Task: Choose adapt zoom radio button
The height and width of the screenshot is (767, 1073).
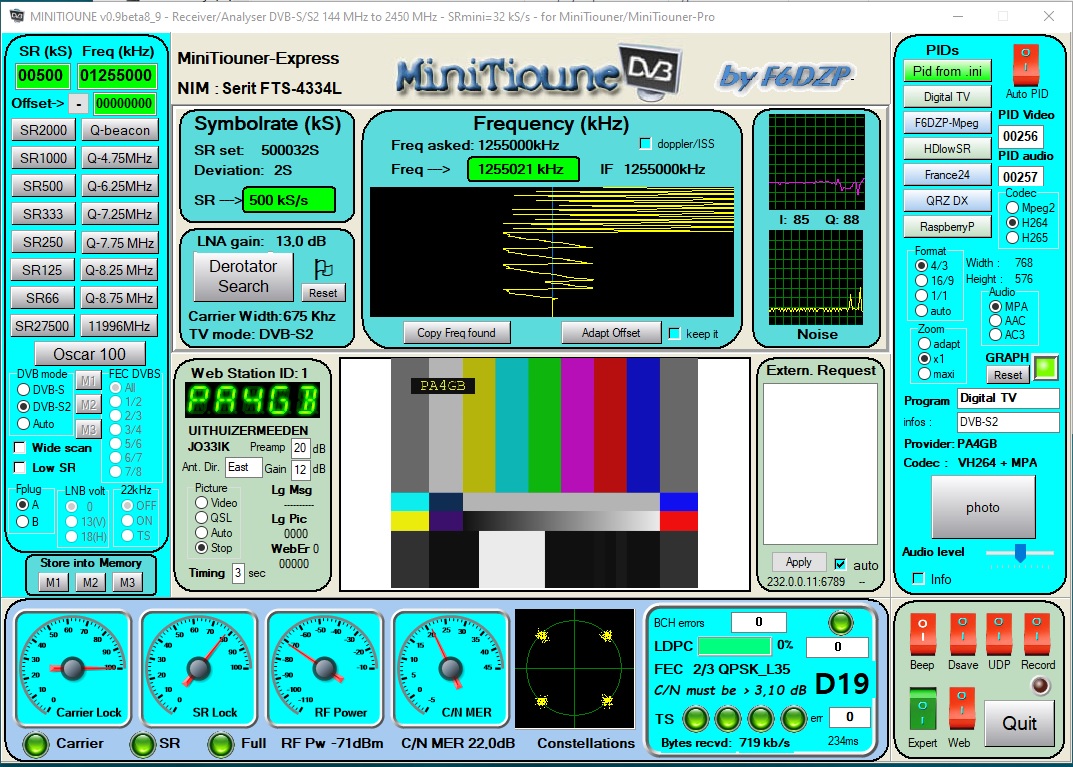Action: pyautogui.click(x=925, y=343)
